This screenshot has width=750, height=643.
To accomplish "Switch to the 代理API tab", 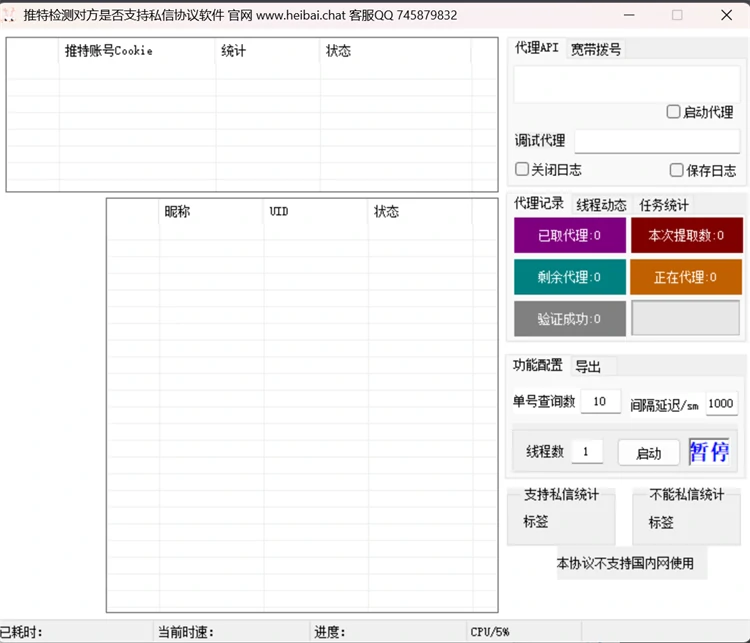I will 536,48.
